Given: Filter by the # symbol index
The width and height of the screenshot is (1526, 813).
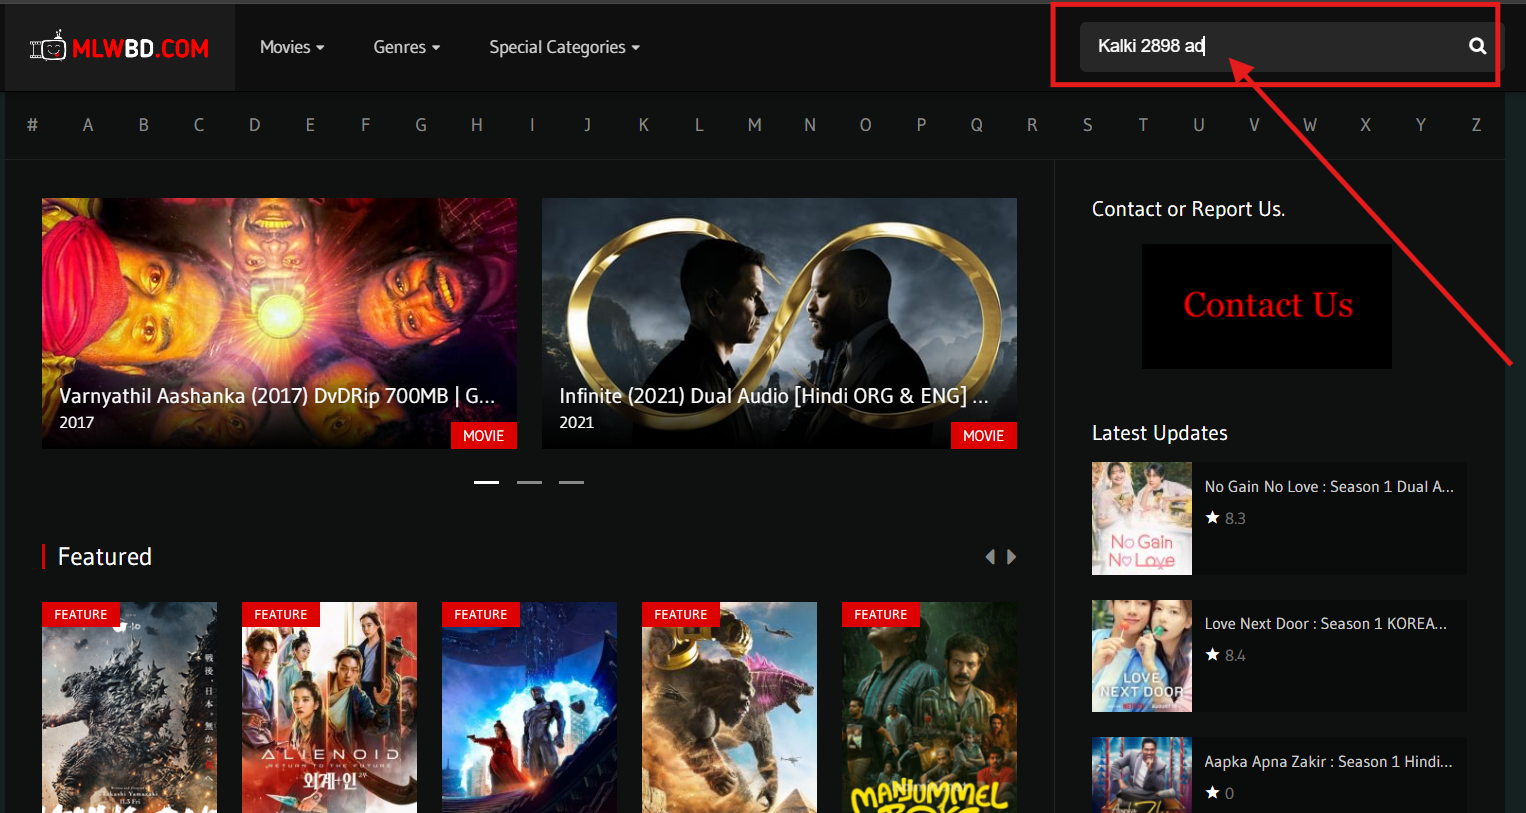Looking at the screenshot, I should coord(32,125).
